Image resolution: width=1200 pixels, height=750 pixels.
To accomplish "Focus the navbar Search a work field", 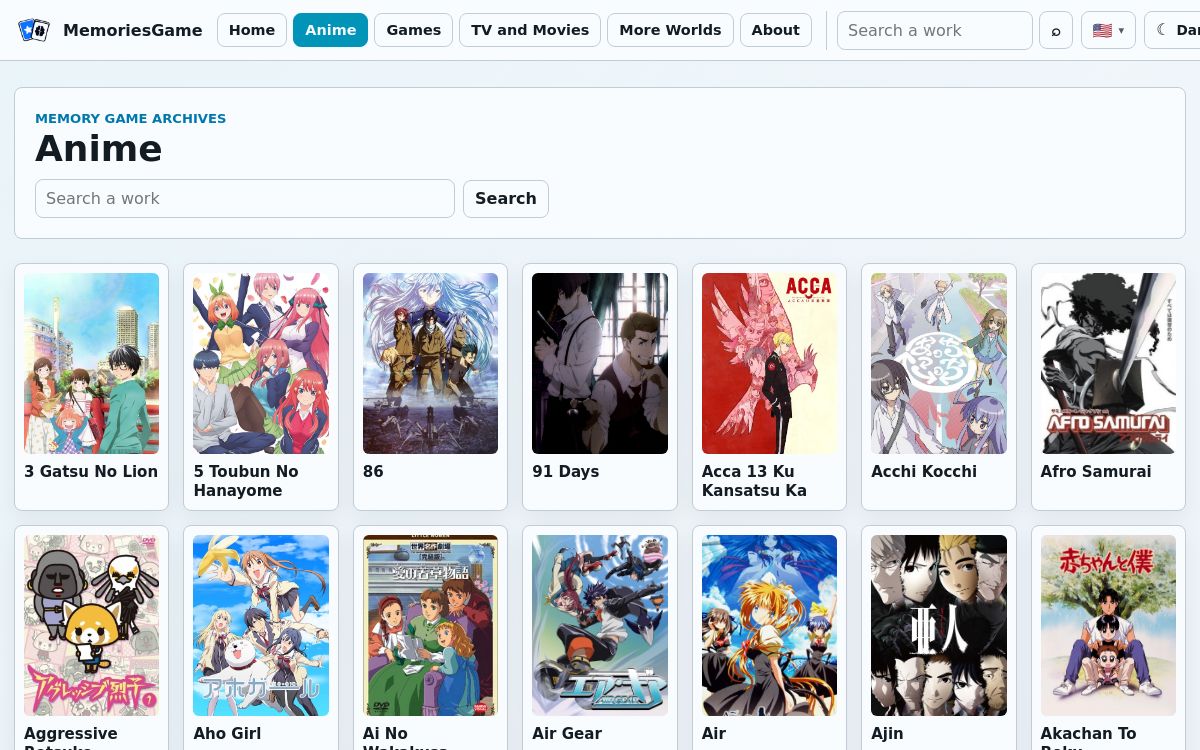I will click(x=935, y=30).
